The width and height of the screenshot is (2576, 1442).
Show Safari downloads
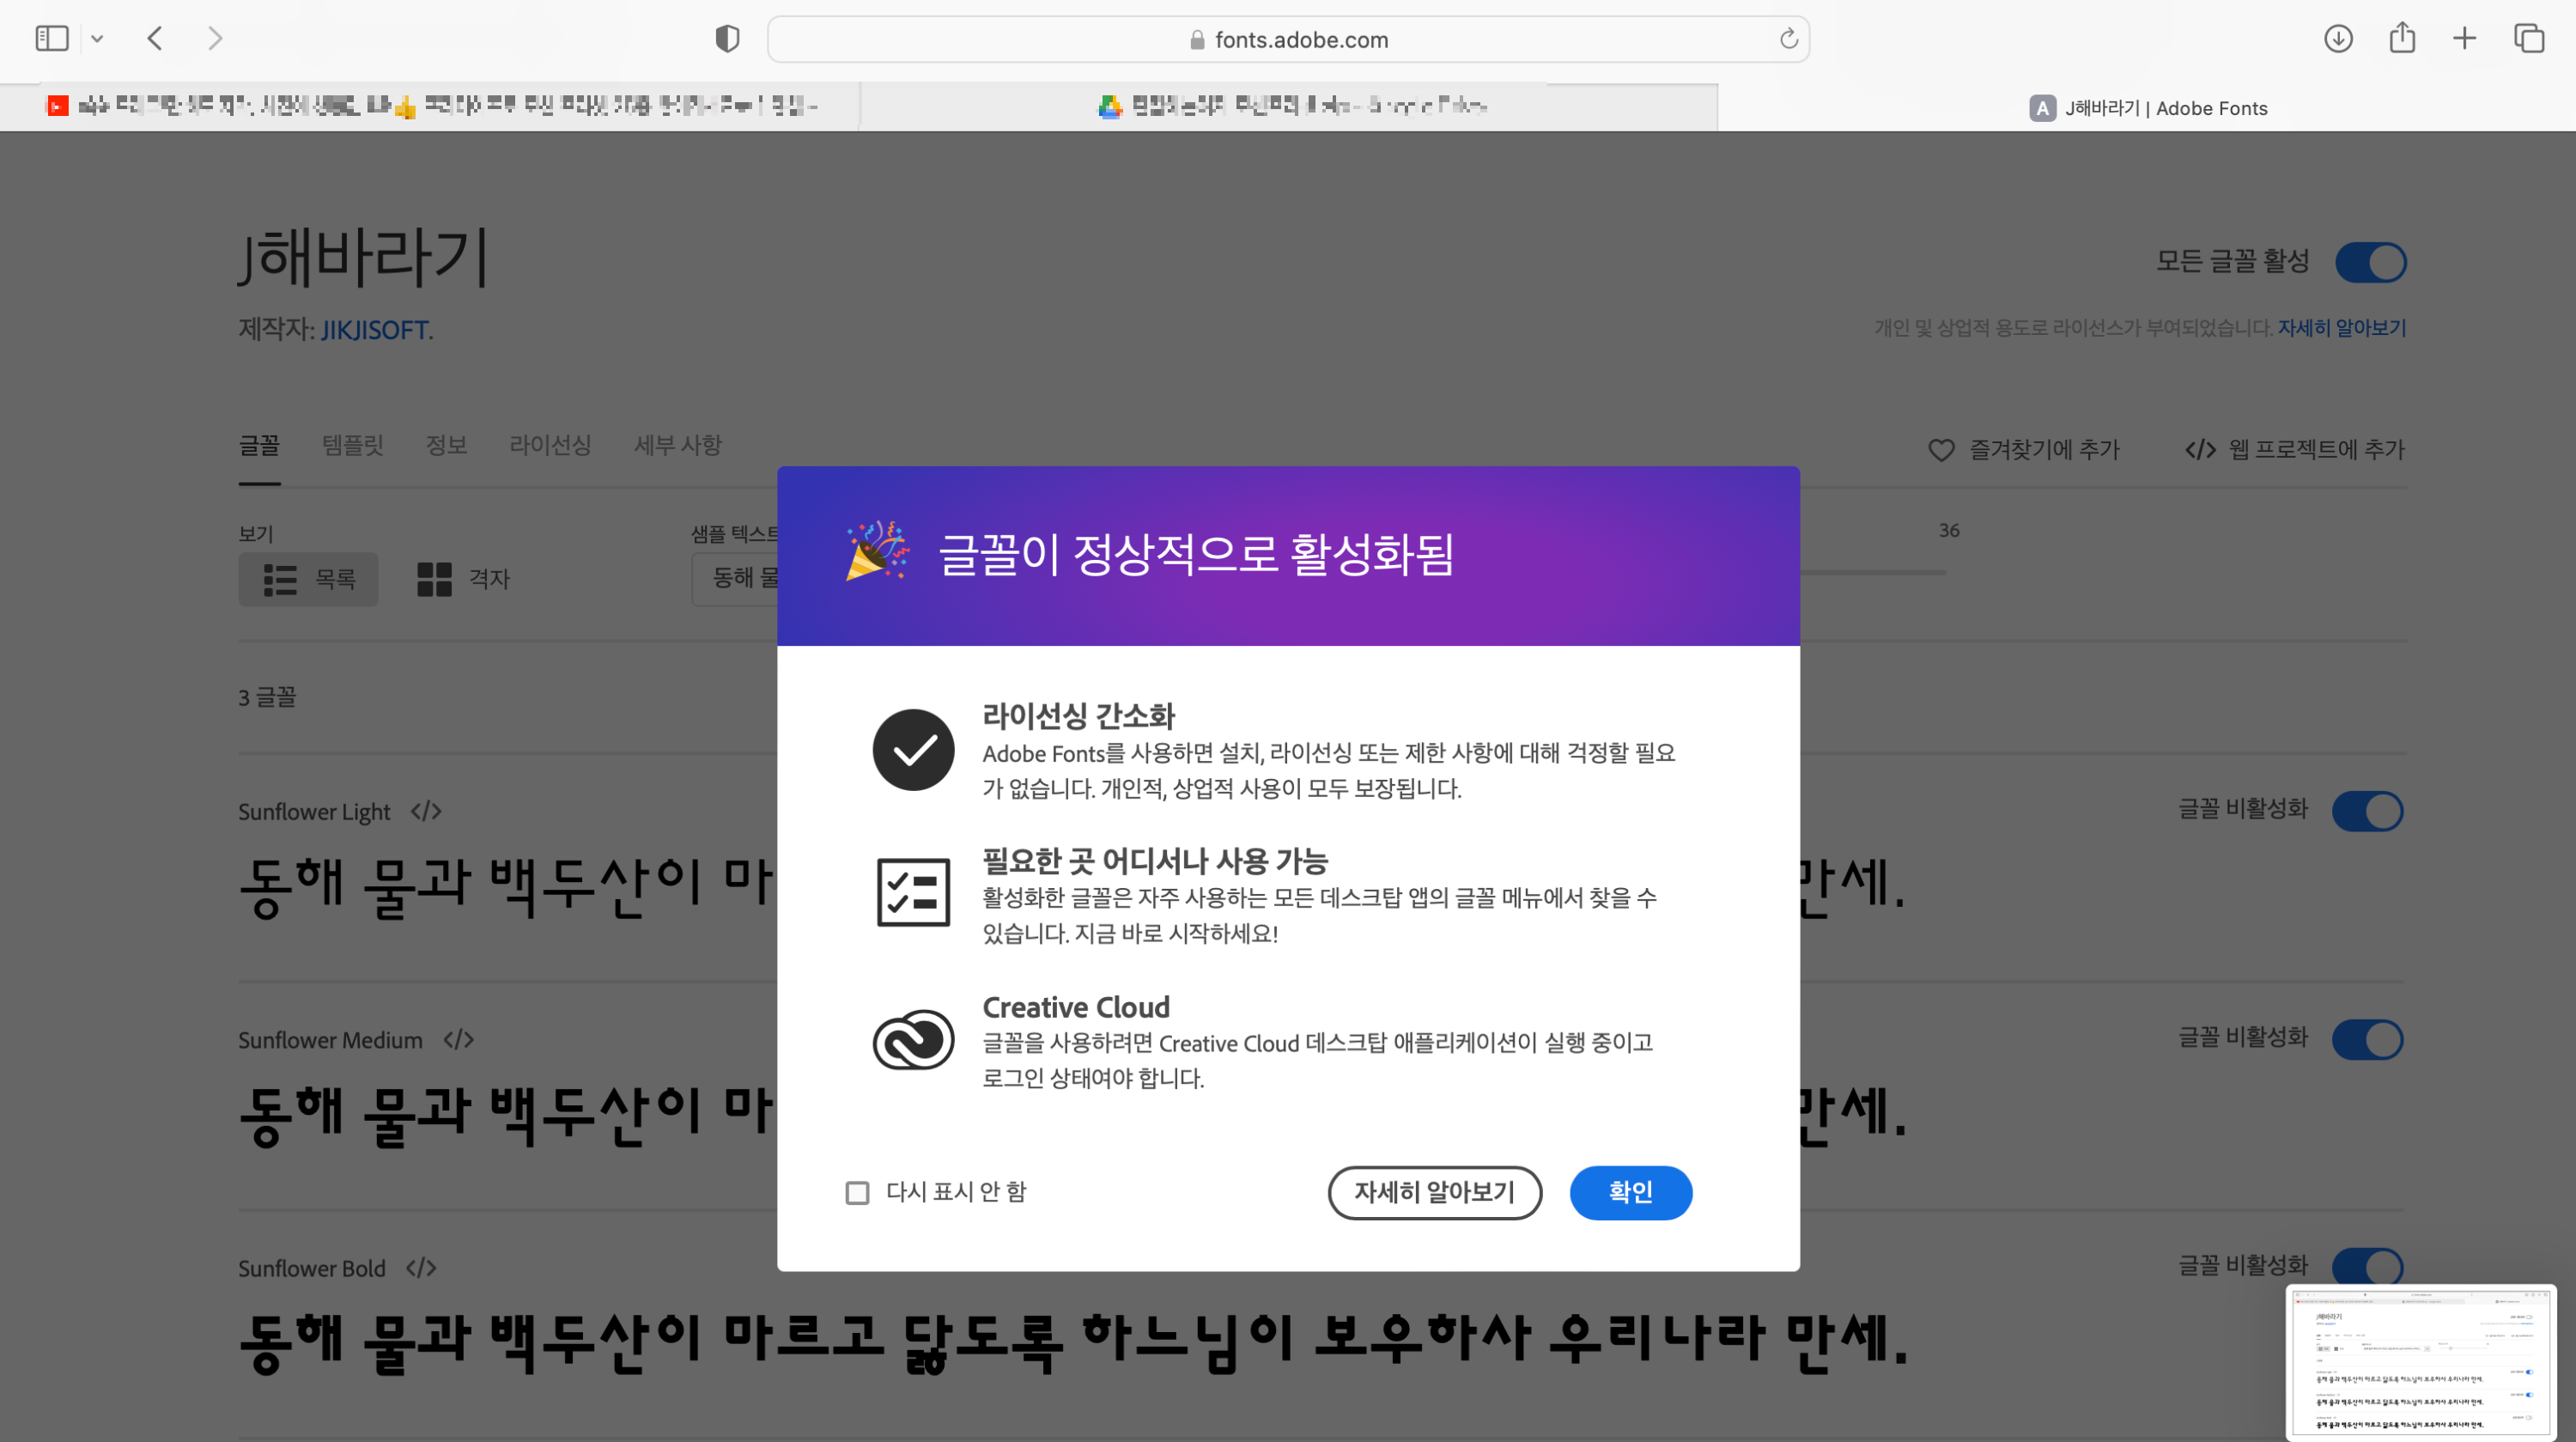2338,39
